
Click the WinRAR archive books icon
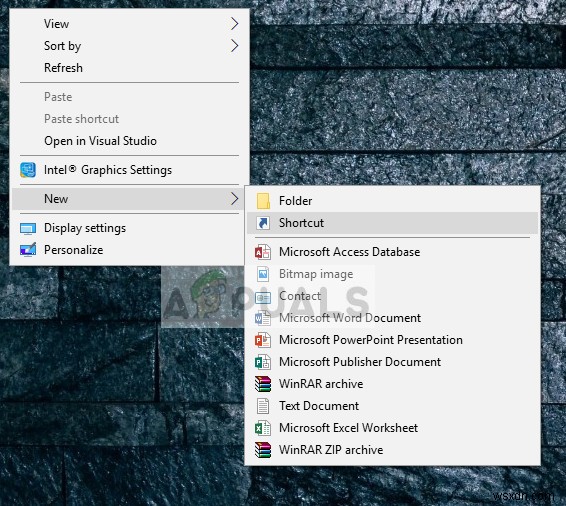click(x=263, y=384)
